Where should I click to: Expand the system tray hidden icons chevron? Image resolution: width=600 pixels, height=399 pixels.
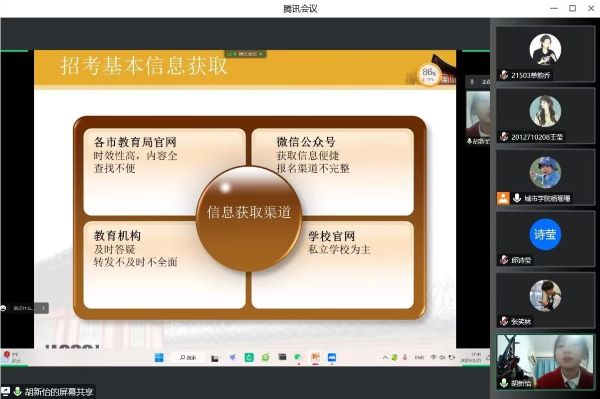(x=385, y=358)
